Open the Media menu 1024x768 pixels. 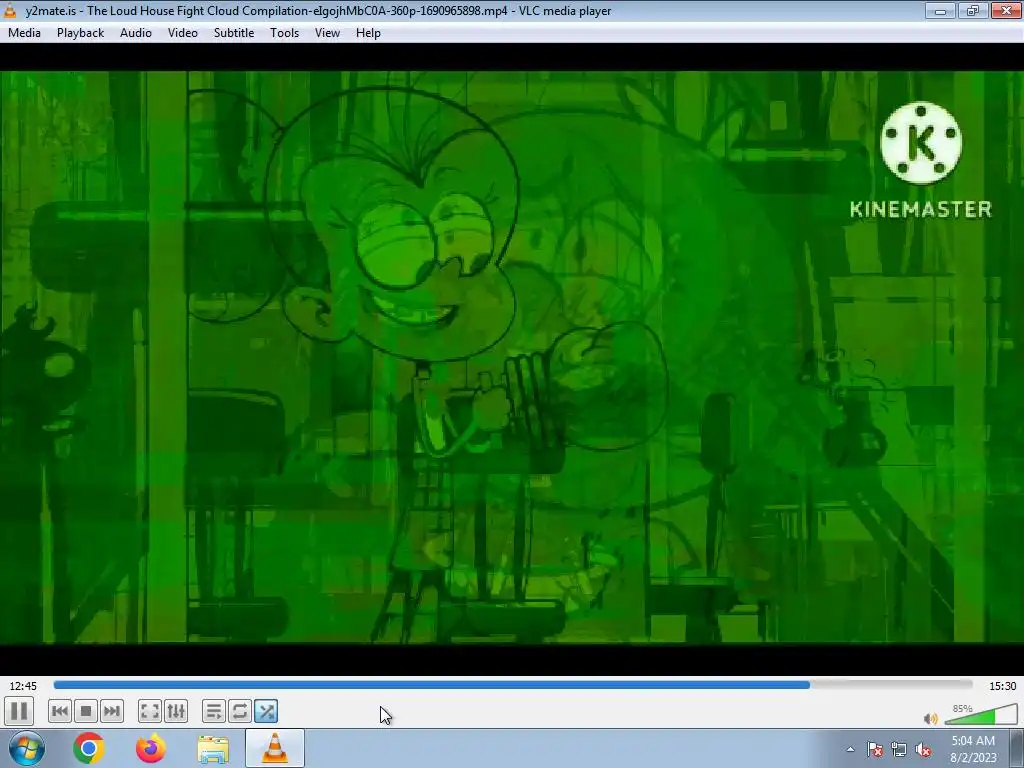24,33
